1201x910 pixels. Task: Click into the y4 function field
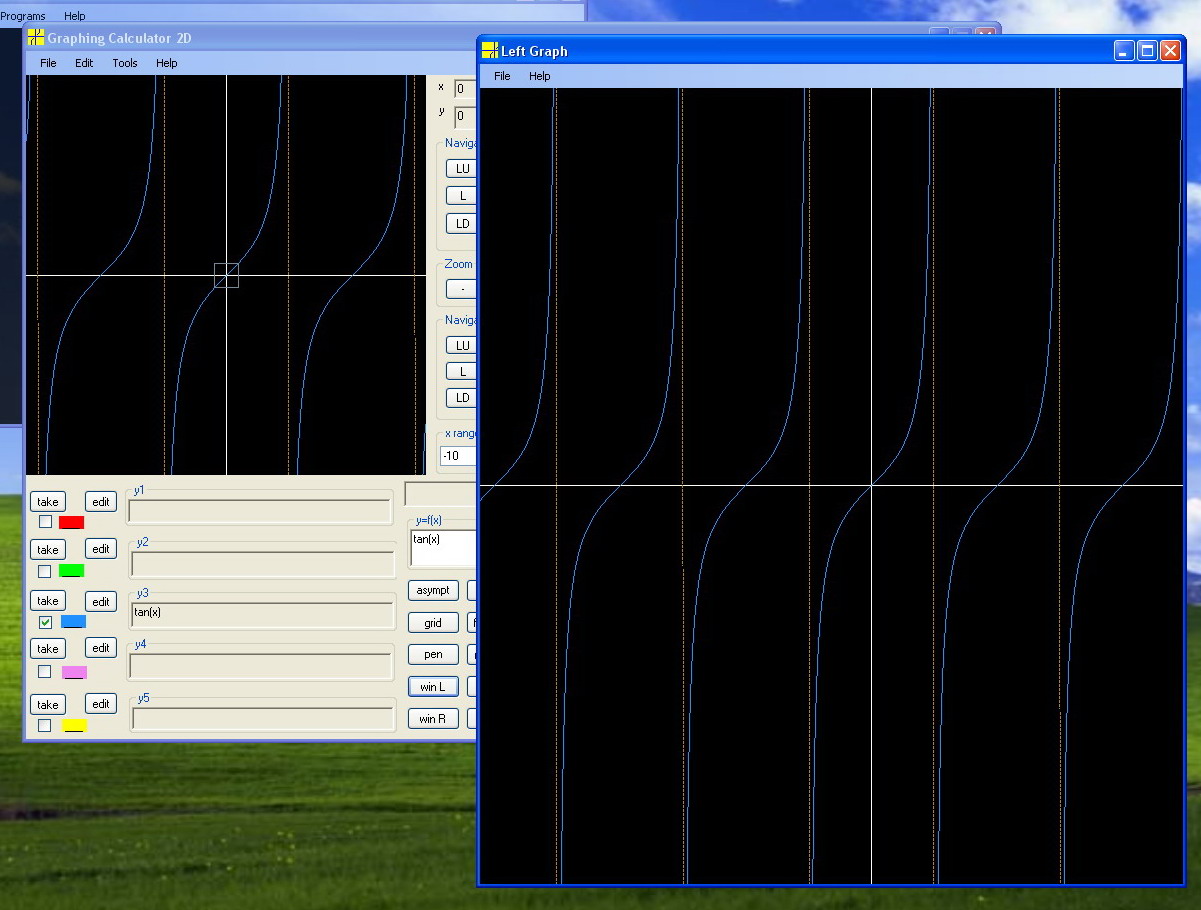pos(261,666)
